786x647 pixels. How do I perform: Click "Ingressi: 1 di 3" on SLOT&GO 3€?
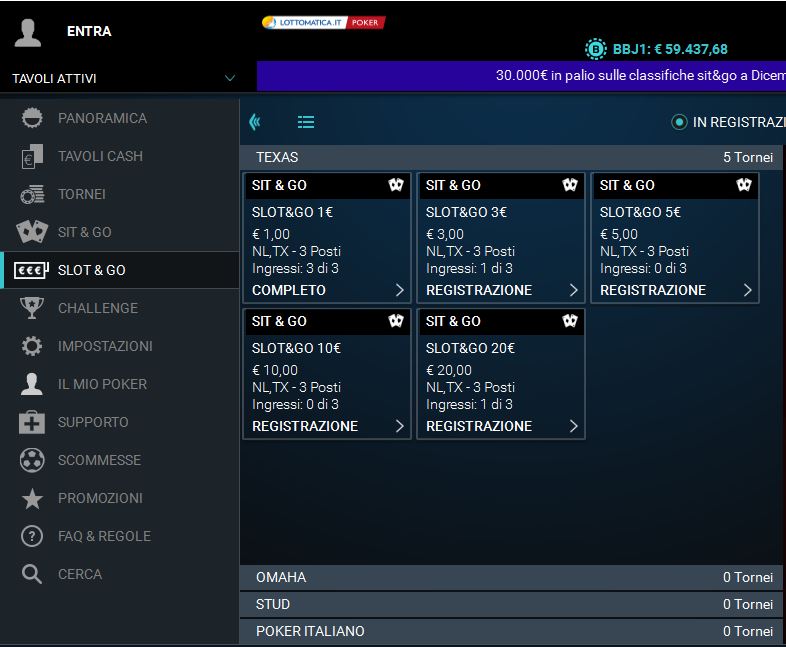(469, 269)
